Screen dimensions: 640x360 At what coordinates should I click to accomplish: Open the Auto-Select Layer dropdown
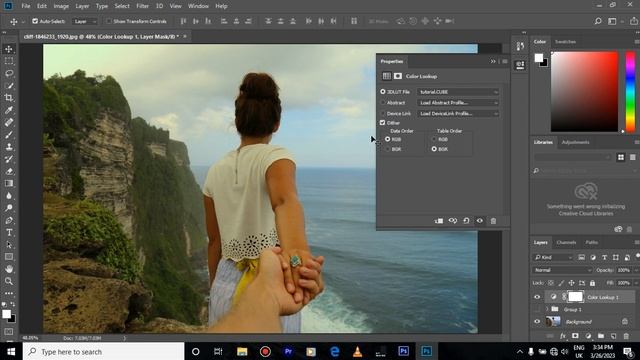[85, 21]
